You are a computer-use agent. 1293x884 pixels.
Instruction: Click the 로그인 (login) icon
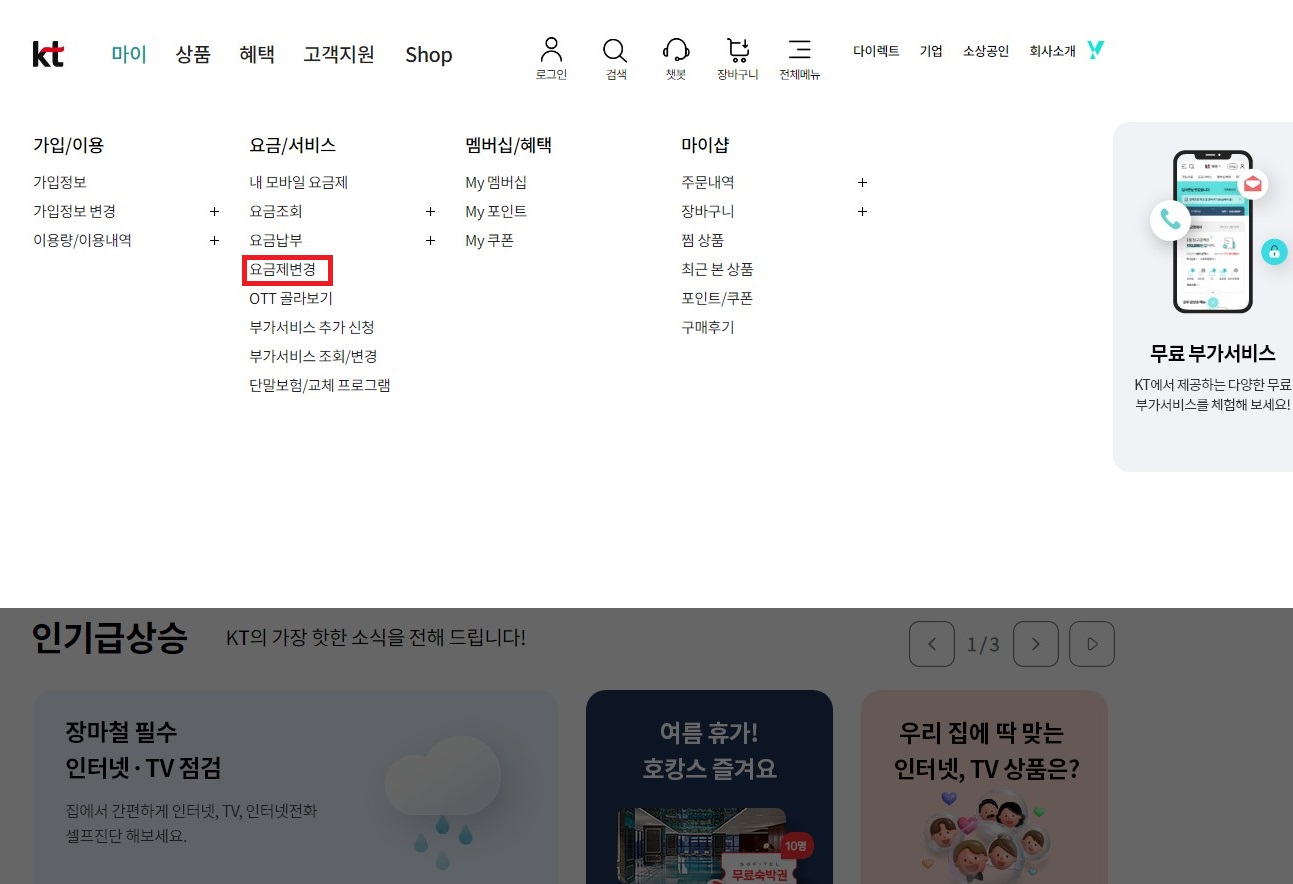(x=551, y=50)
